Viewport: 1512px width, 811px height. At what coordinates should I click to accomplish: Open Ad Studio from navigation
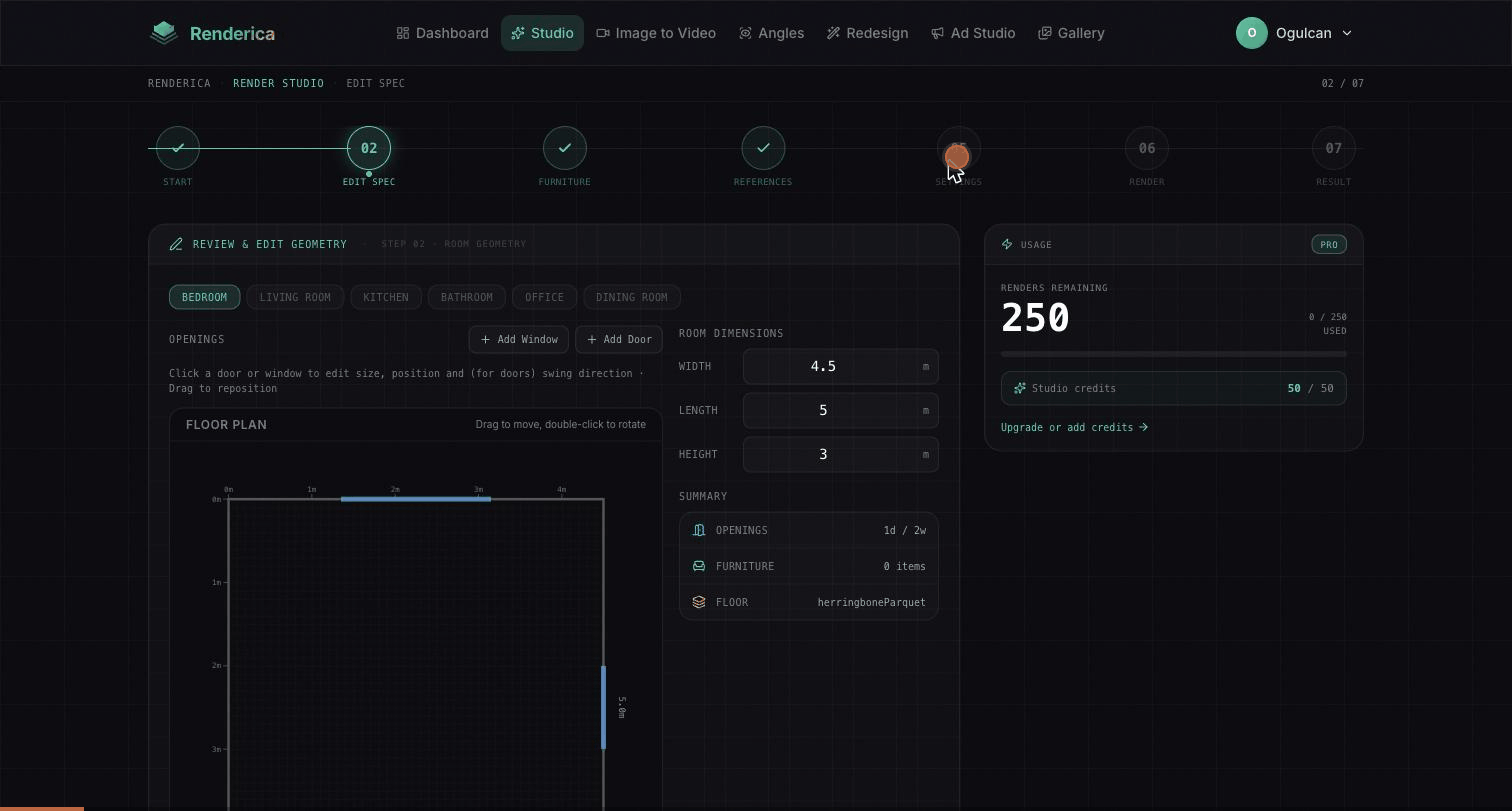coord(973,33)
